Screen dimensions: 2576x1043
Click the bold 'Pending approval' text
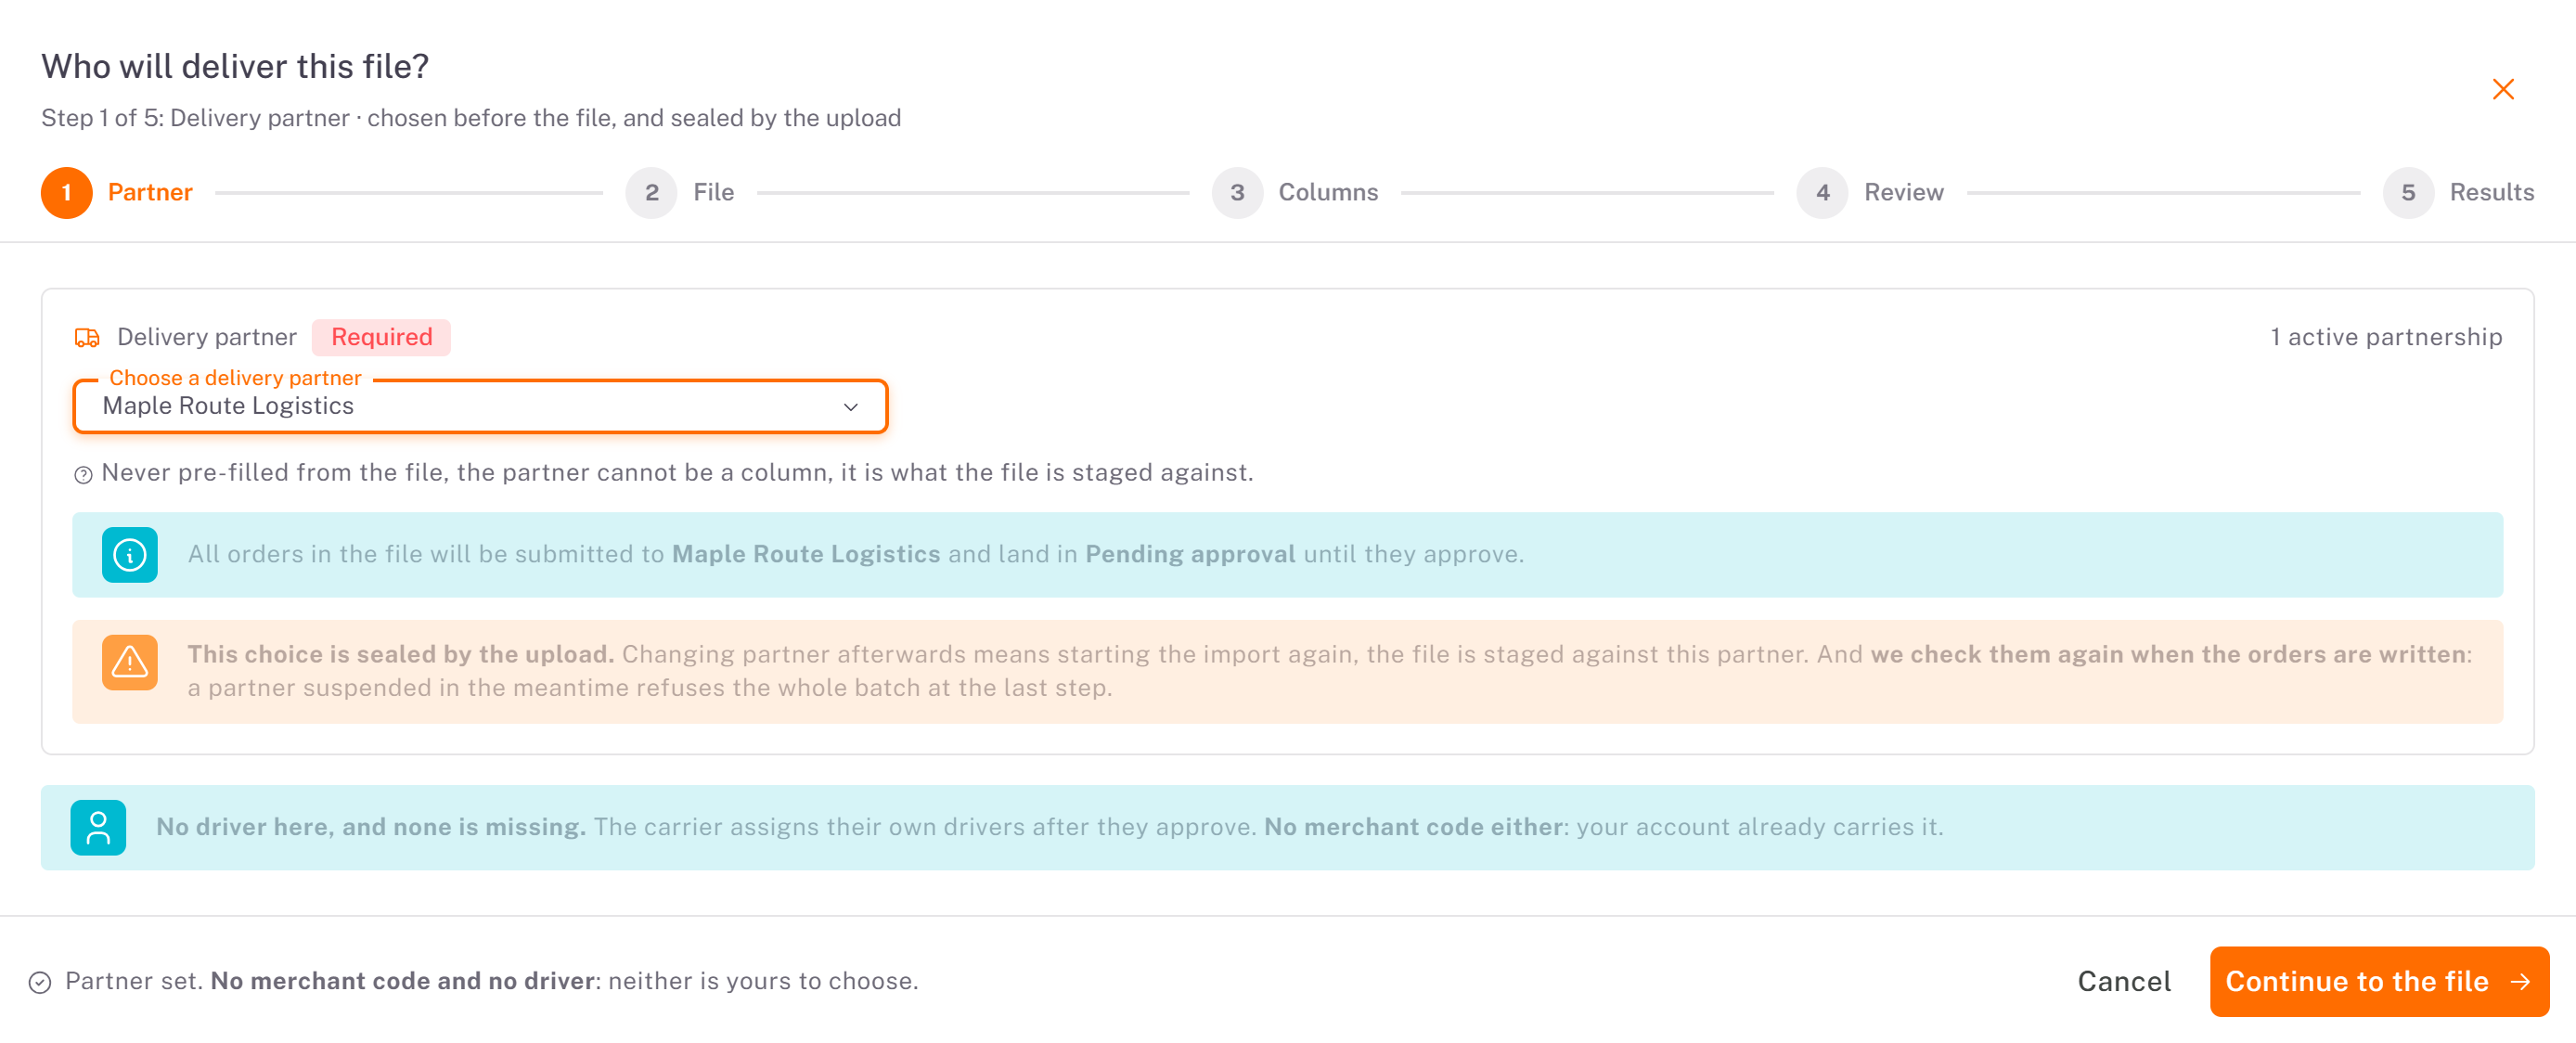[x=1190, y=555]
